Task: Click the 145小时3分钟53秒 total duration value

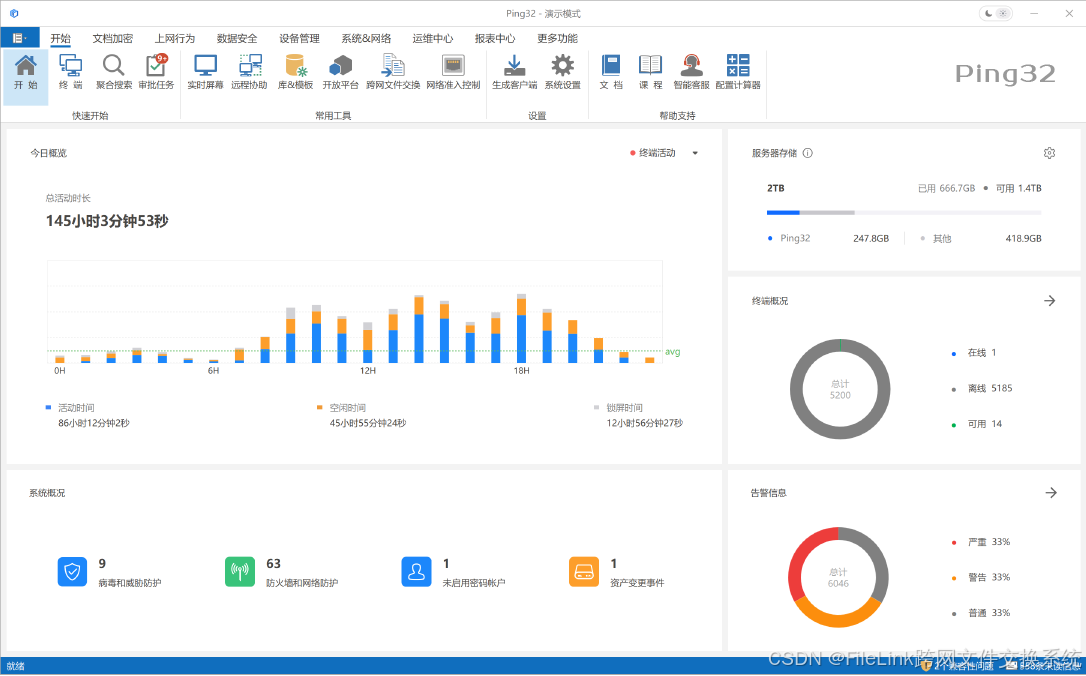Action: [x=107, y=221]
